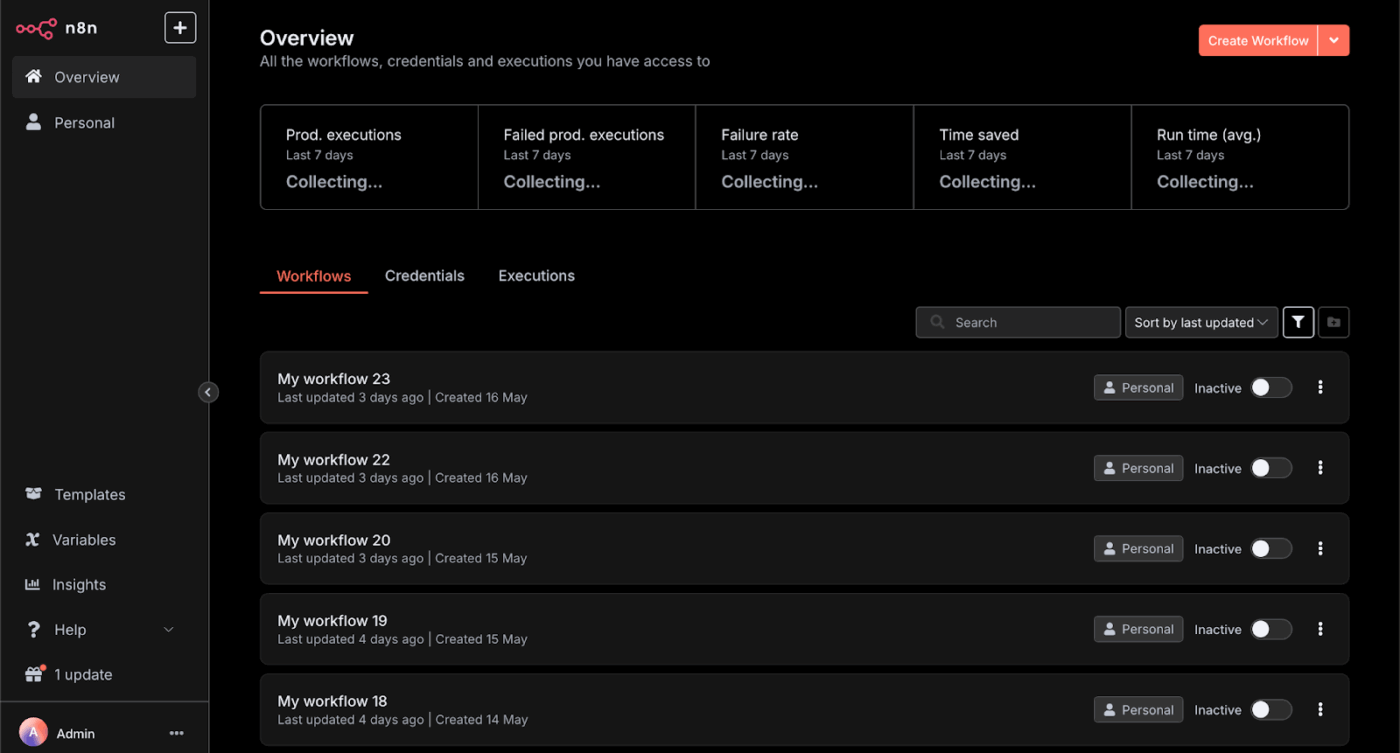
Task: Expand the Create Workflow dropdown arrow
Action: [x=1334, y=41]
